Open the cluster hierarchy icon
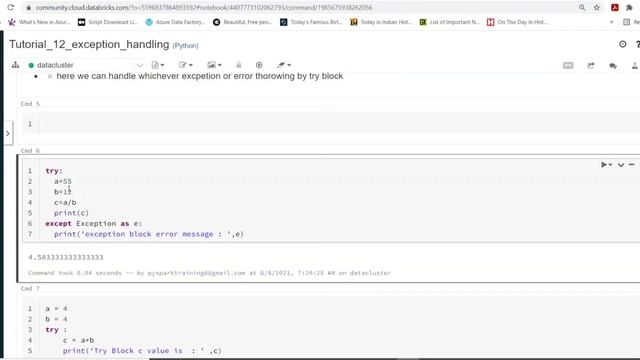The height and width of the screenshot is (360, 640). [x=16, y=65]
